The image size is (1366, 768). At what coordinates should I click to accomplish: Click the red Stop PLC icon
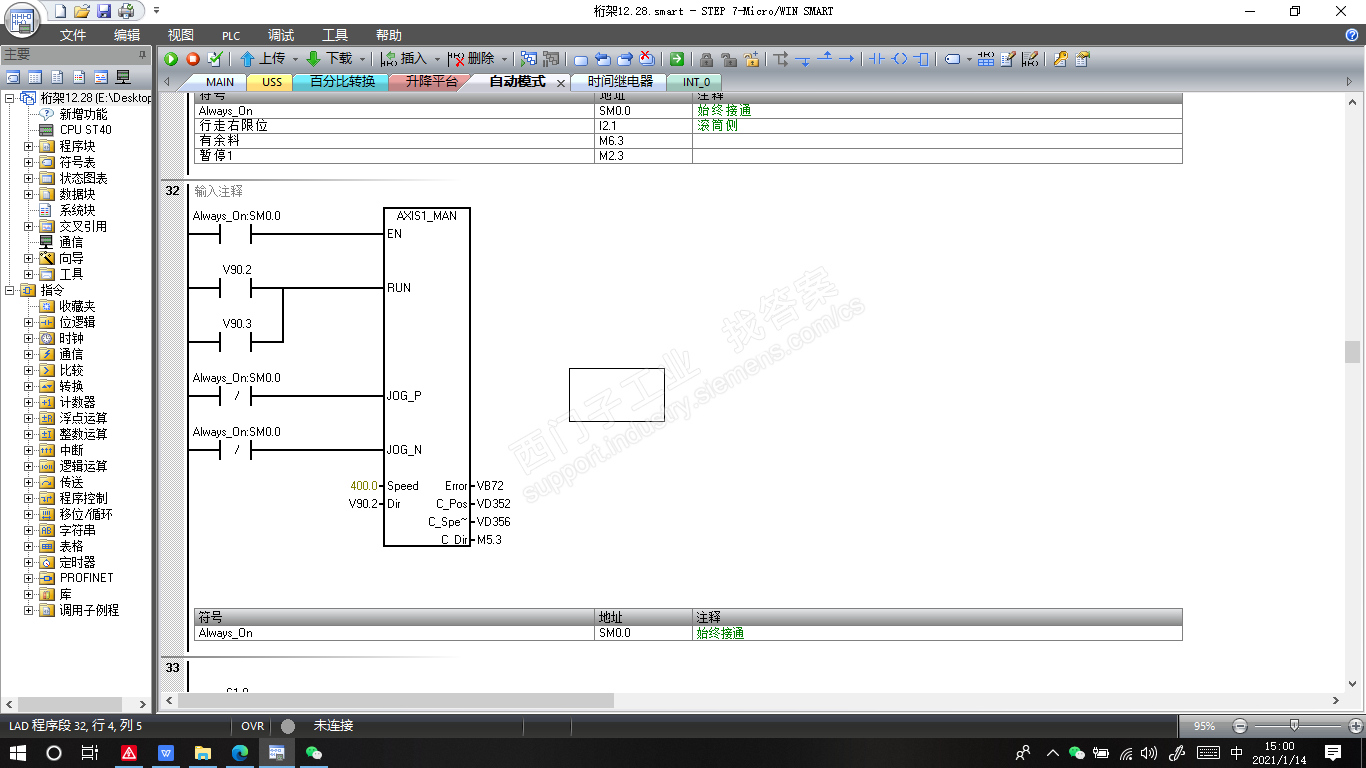pyautogui.click(x=193, y=59)
